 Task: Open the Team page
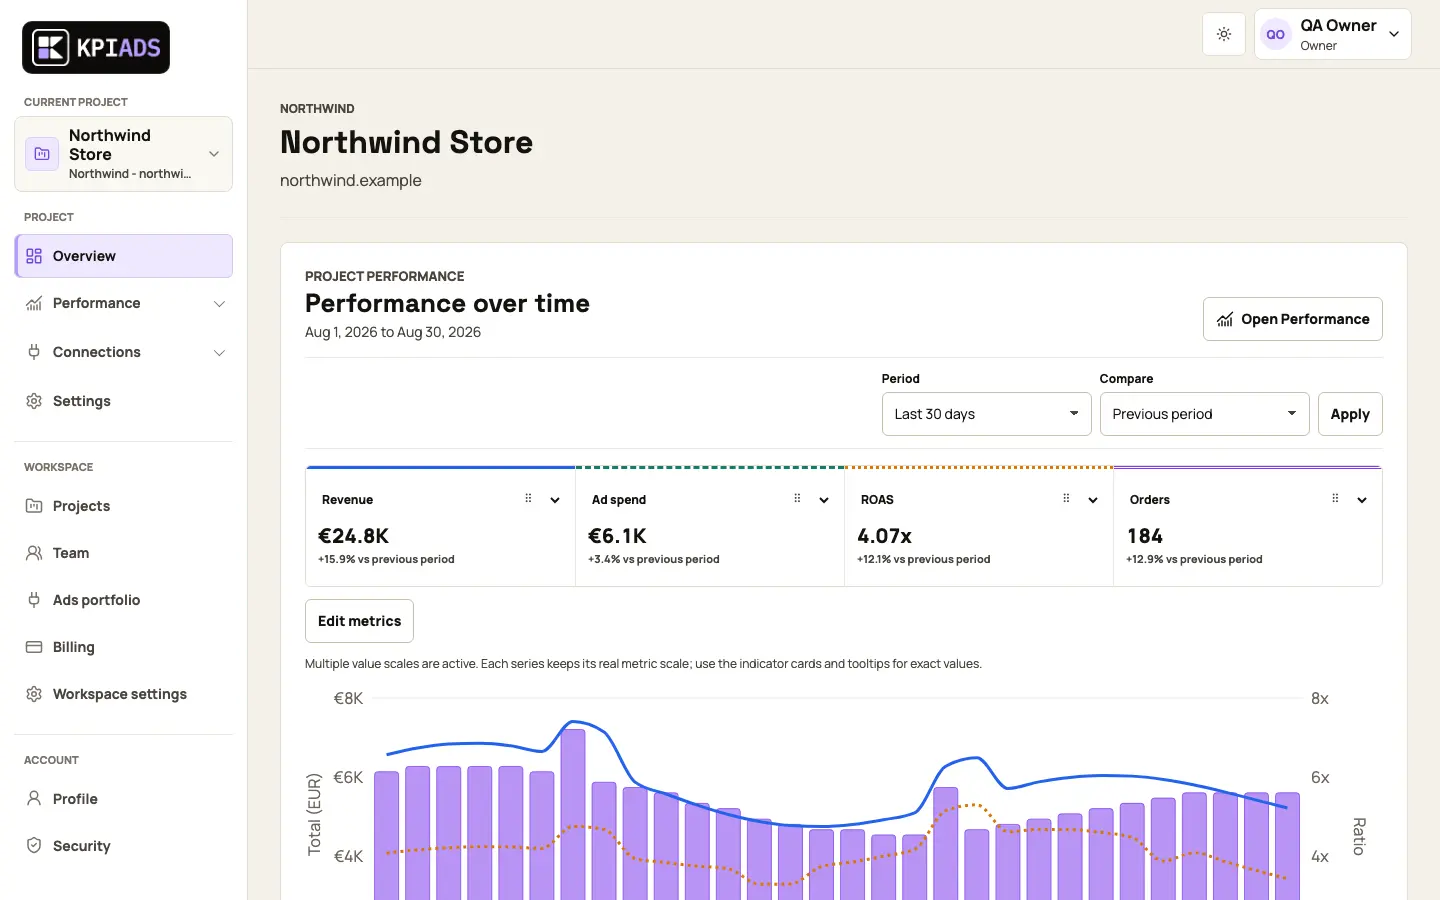(x=124, y=553)
